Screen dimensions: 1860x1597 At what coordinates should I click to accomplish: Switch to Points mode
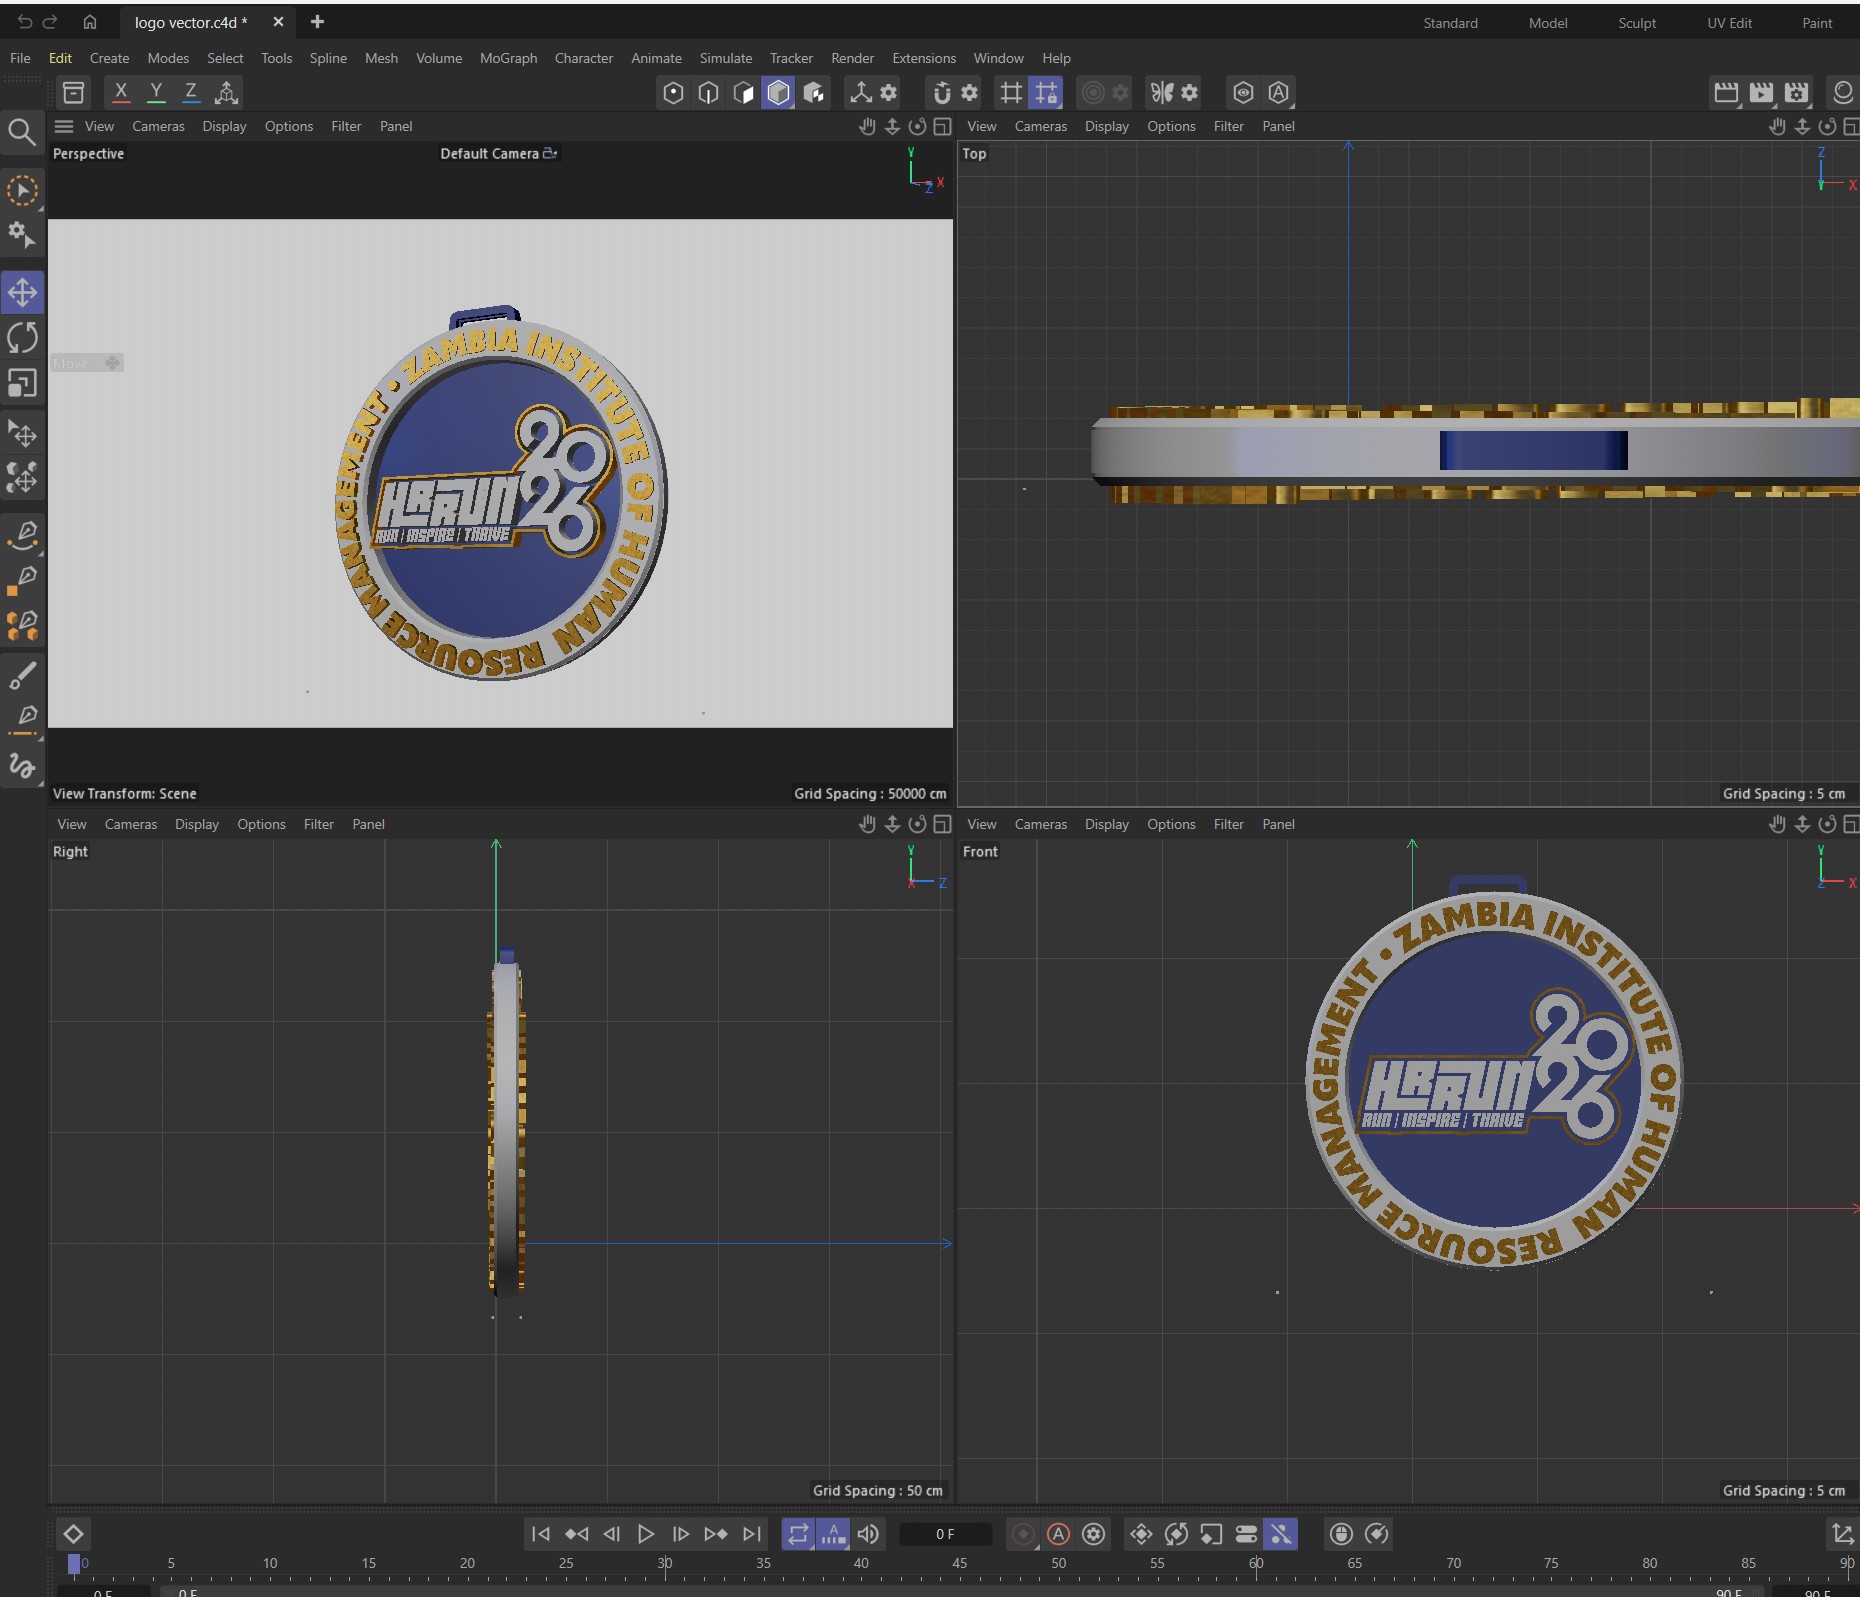point(674,93)
